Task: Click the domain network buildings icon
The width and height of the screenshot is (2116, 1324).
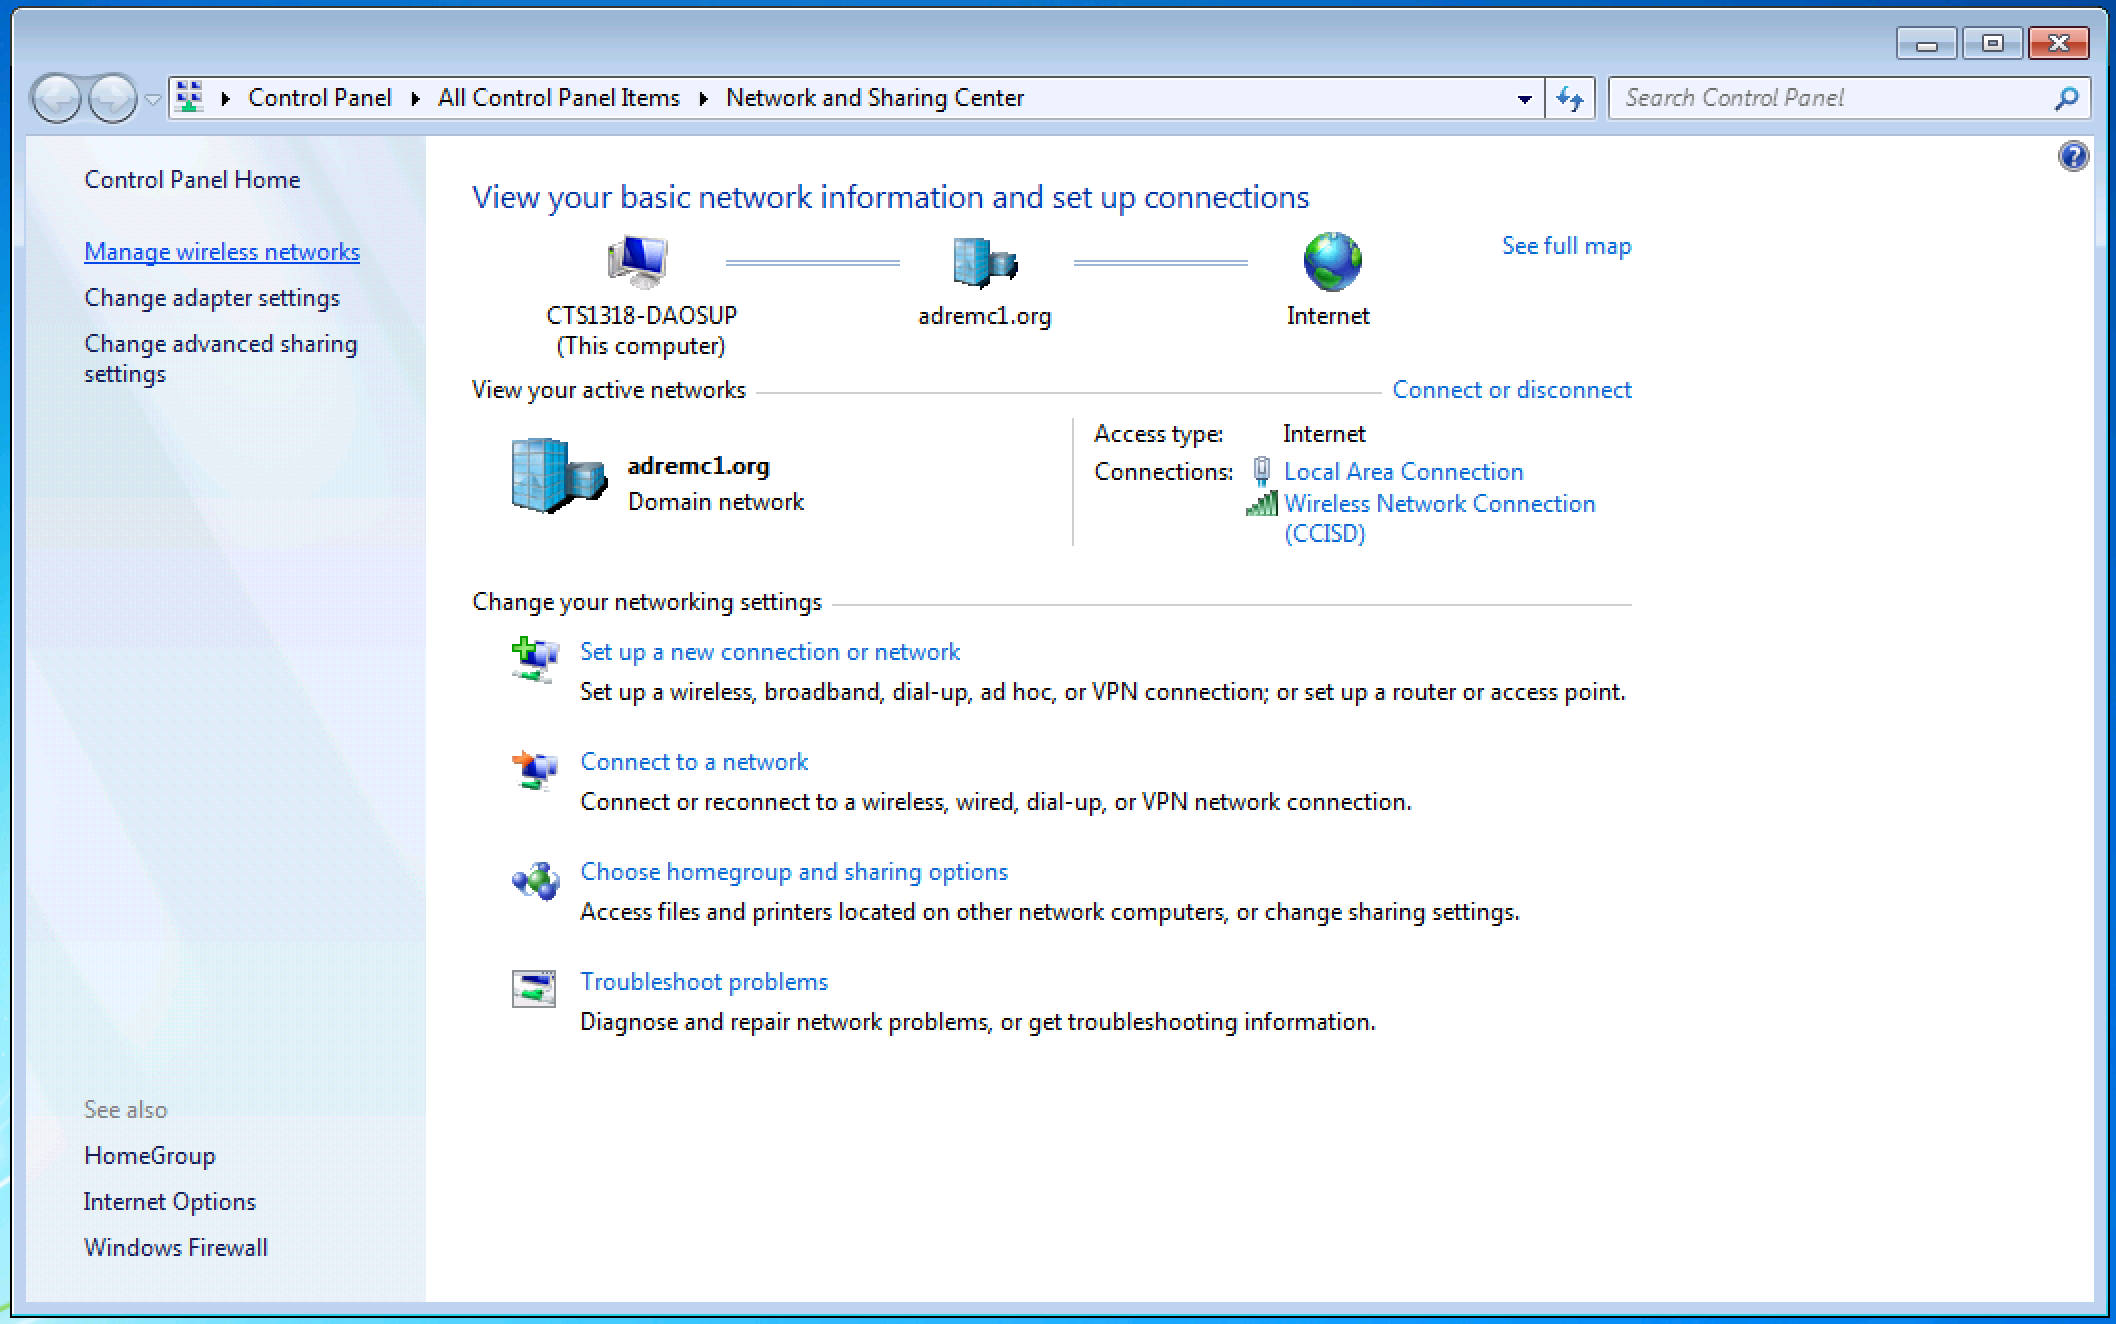Action: [x=558, y=476]
